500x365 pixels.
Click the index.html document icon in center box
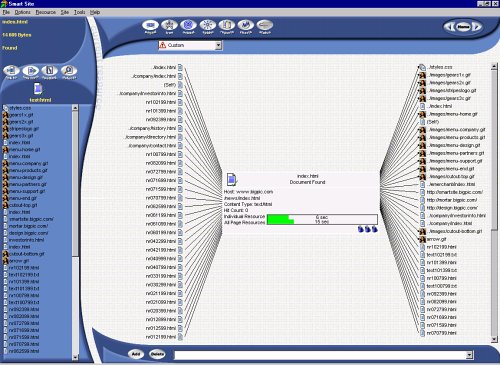232,179
